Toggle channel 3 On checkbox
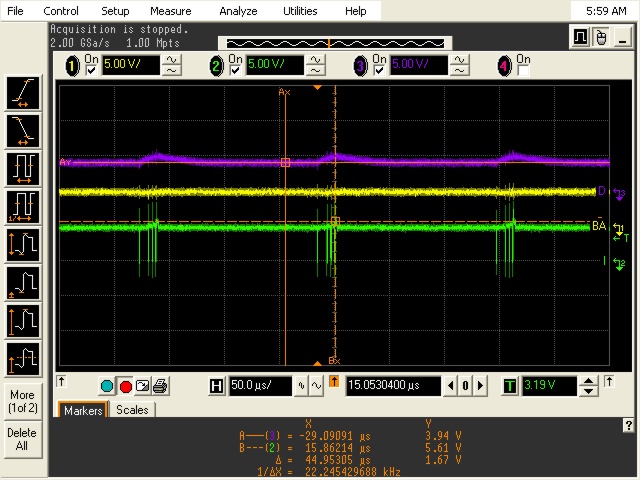 379,71
